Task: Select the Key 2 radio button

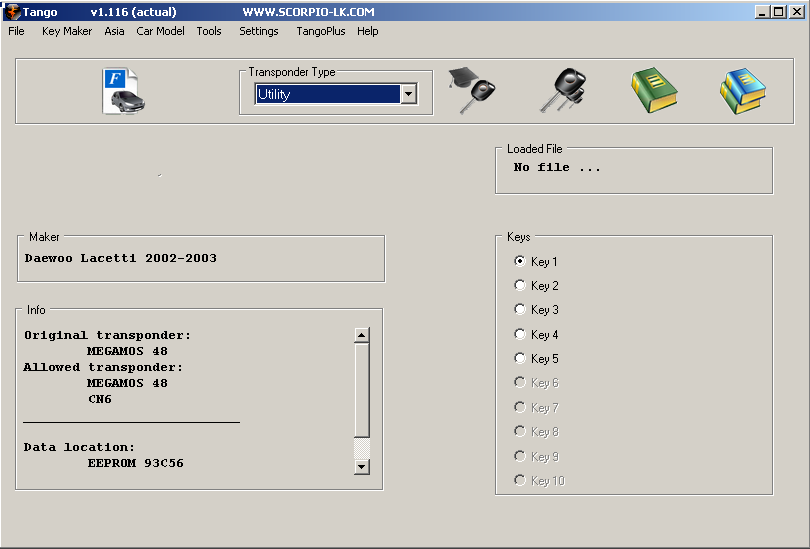Action: tap(520, 285)
